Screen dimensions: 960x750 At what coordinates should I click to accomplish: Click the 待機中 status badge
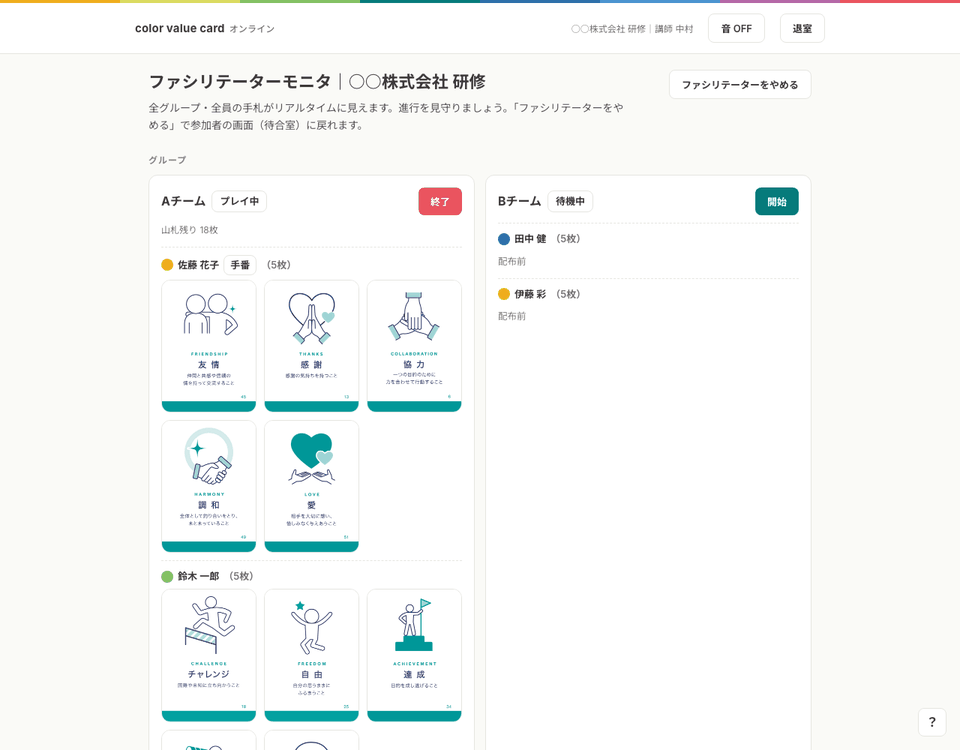coord(570,201)
